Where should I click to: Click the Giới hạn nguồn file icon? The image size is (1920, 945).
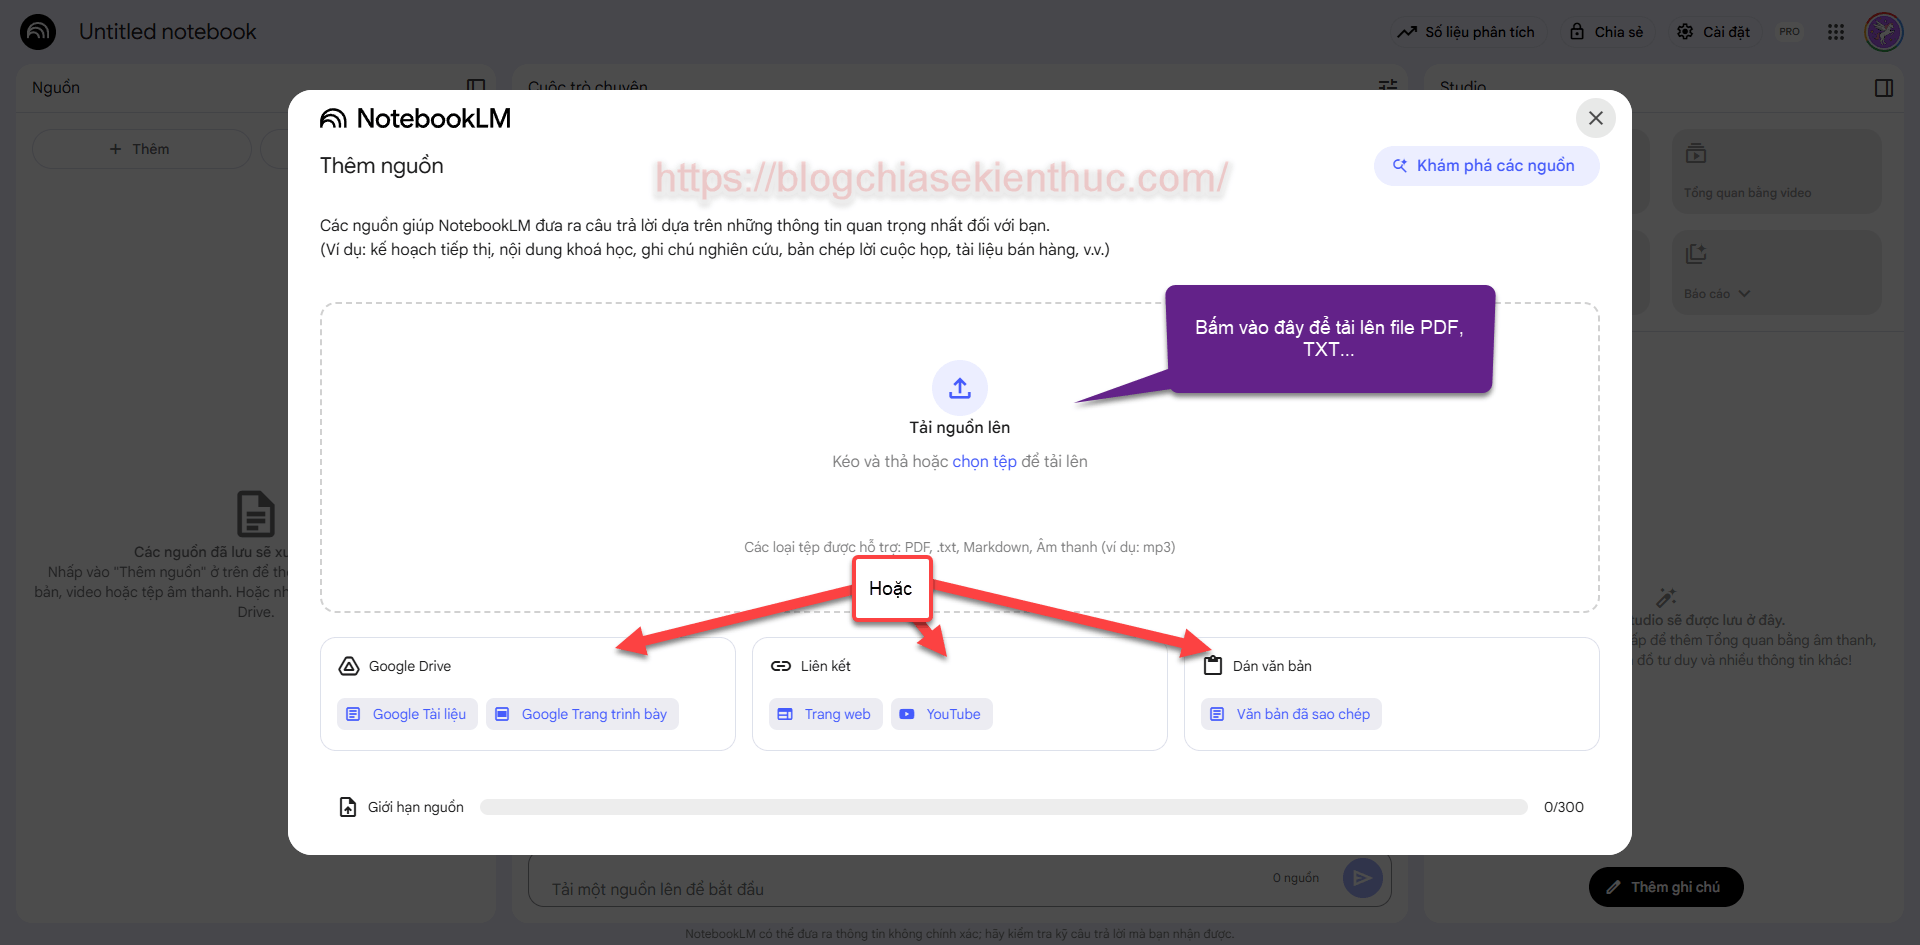point(348,807)
